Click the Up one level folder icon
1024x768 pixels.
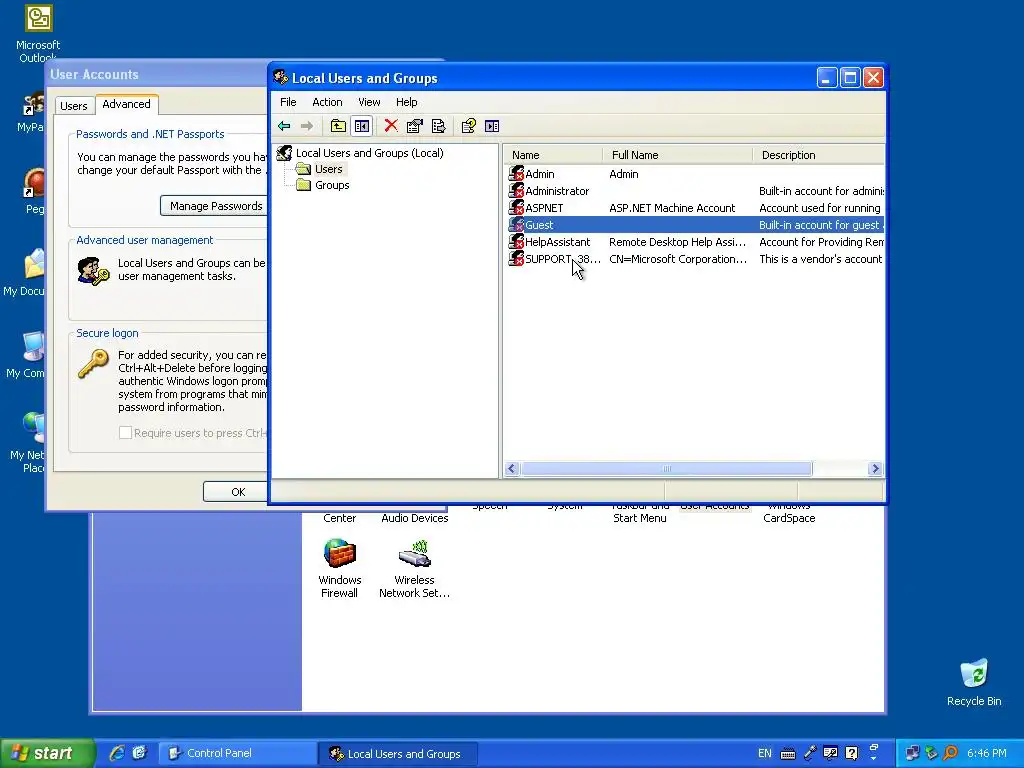(338, 126)
